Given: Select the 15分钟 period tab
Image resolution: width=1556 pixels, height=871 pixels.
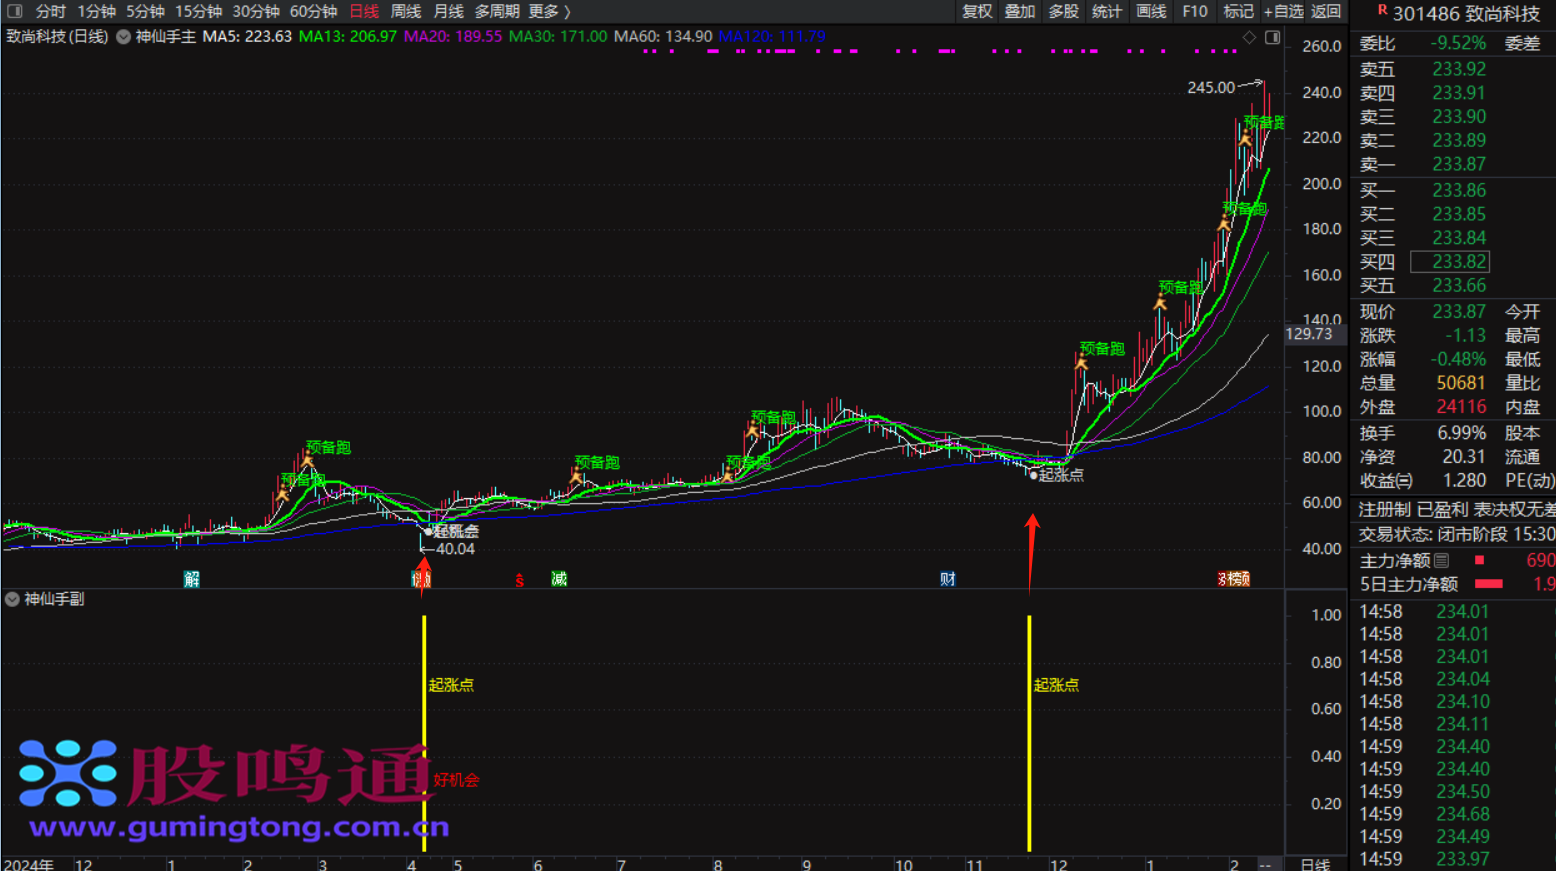Looking at the screenshot, I should point(197,11).
